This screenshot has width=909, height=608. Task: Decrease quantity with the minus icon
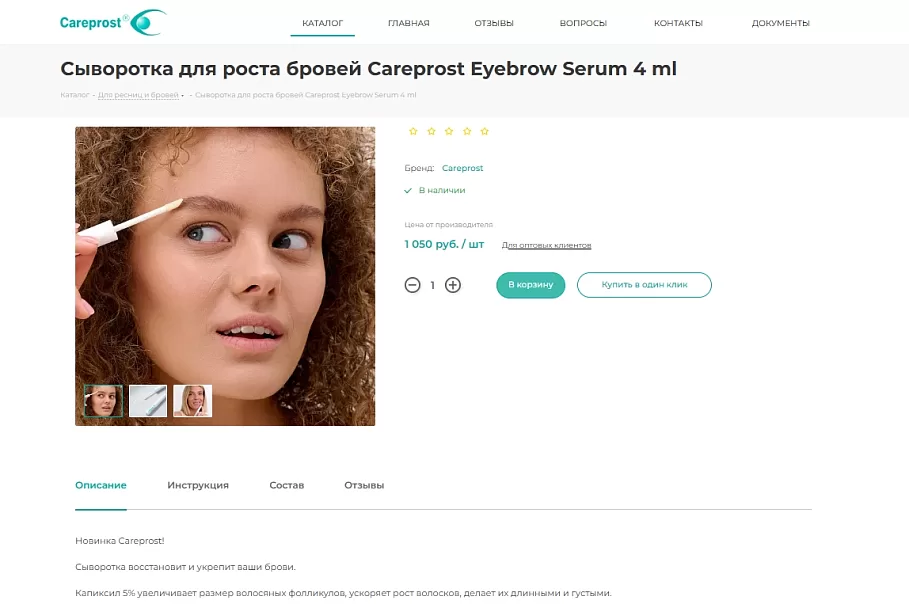tap(412, 285)
